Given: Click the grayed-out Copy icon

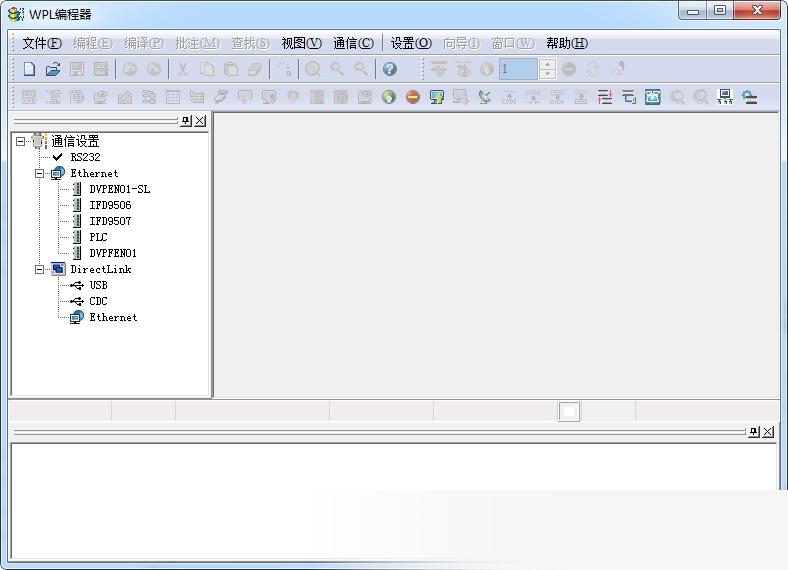Looking at the screenshot, I should click(207, 69).
